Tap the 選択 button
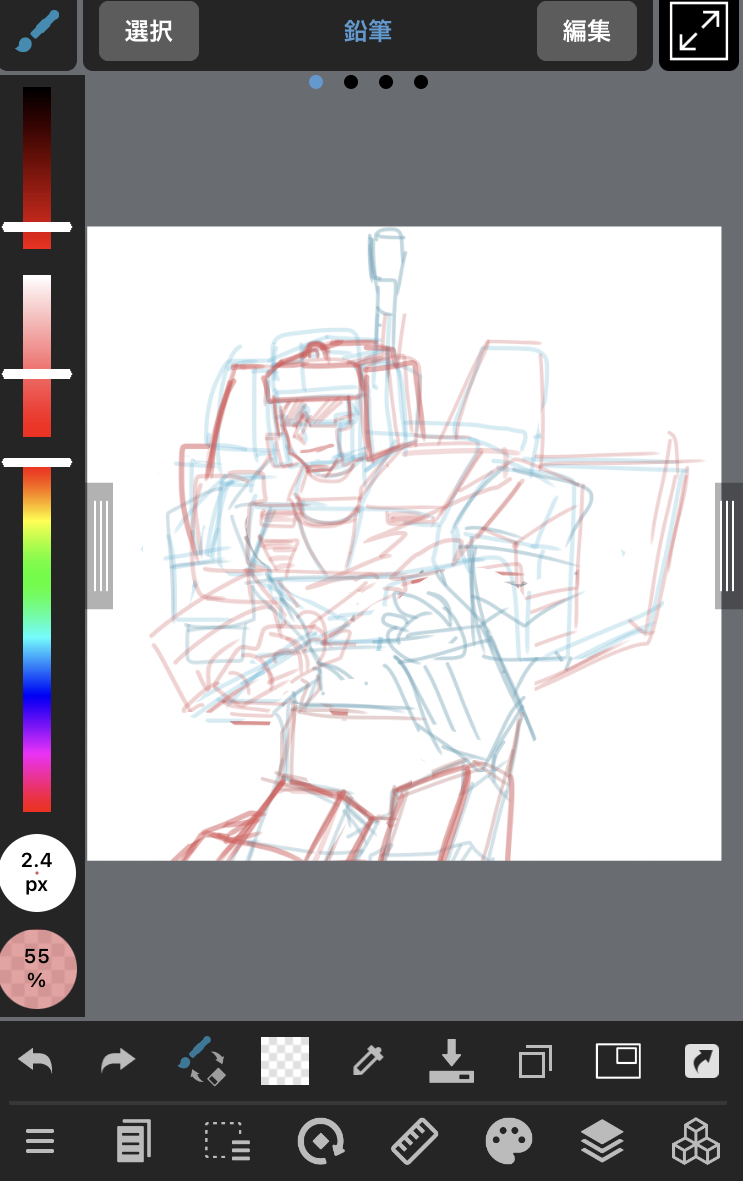The height and width of the screenshot is (1181, 743). [x=148, y=31]
